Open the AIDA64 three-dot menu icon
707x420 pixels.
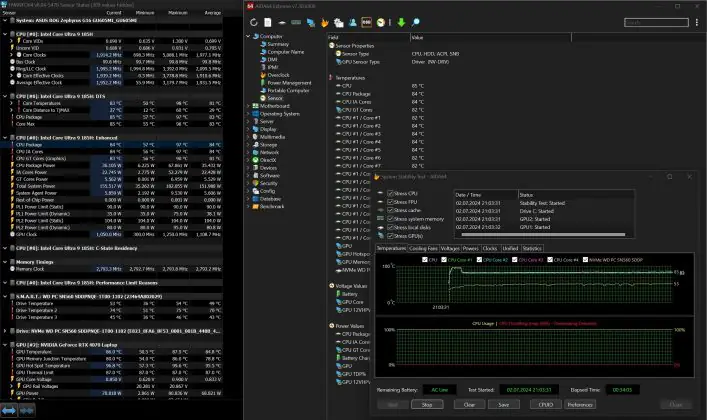[697, 22]
